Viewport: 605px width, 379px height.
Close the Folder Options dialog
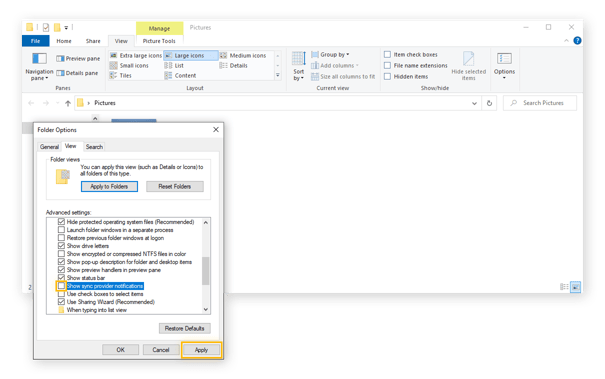pyautogui.click(x=216, y=130)
